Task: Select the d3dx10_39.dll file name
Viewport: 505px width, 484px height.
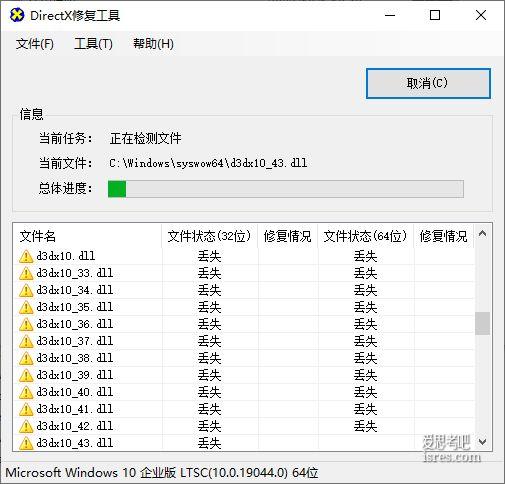Action: coord(75,375)
